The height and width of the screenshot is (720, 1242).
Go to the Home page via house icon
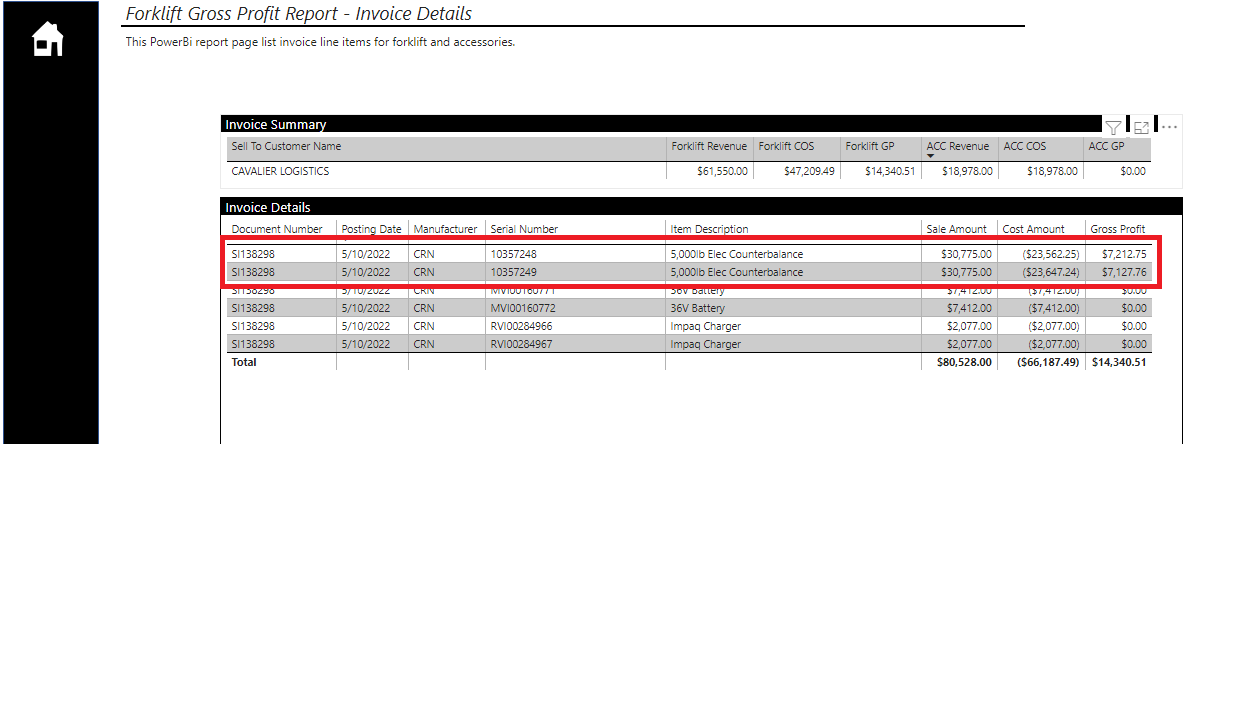[x=48, y=40]
